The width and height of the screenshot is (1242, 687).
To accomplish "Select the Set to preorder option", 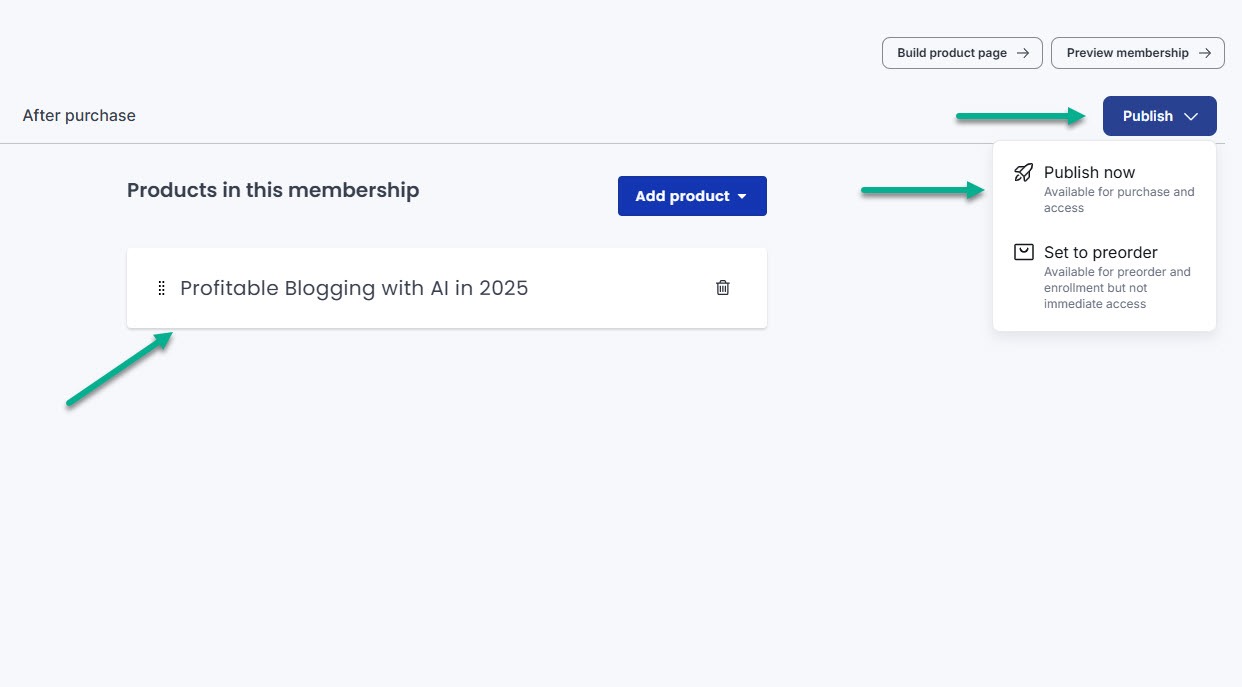I will [x=1100, y=252].
